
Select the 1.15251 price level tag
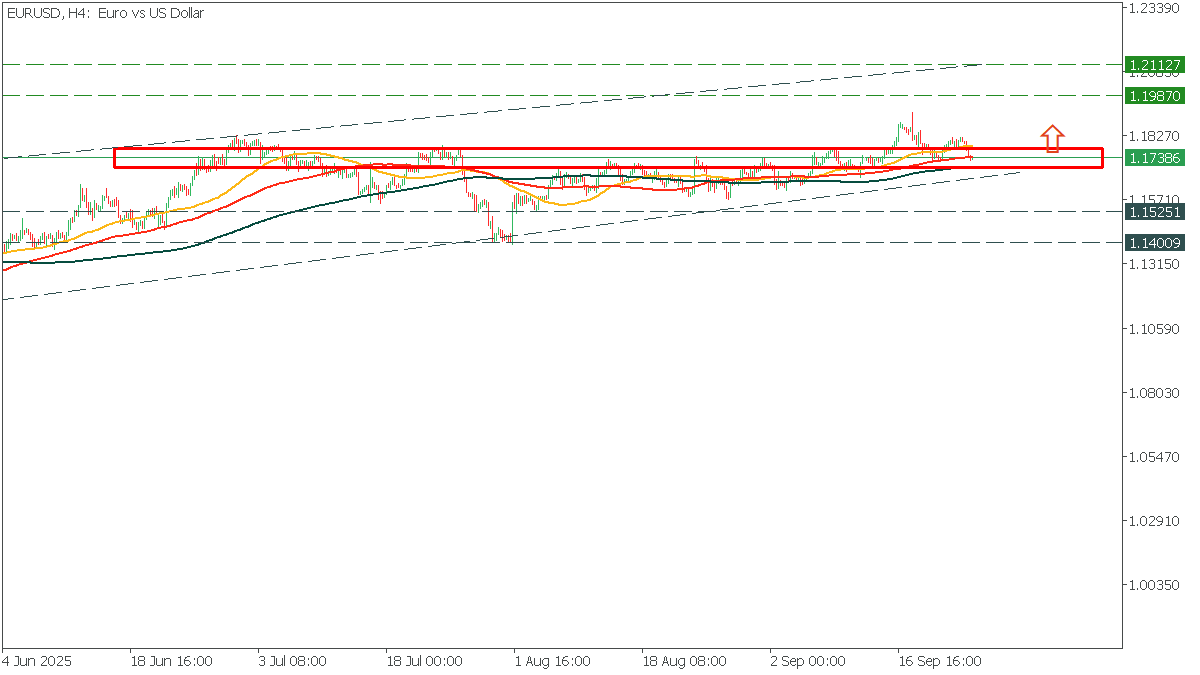pyautogui.click(x=1154, y=212)
